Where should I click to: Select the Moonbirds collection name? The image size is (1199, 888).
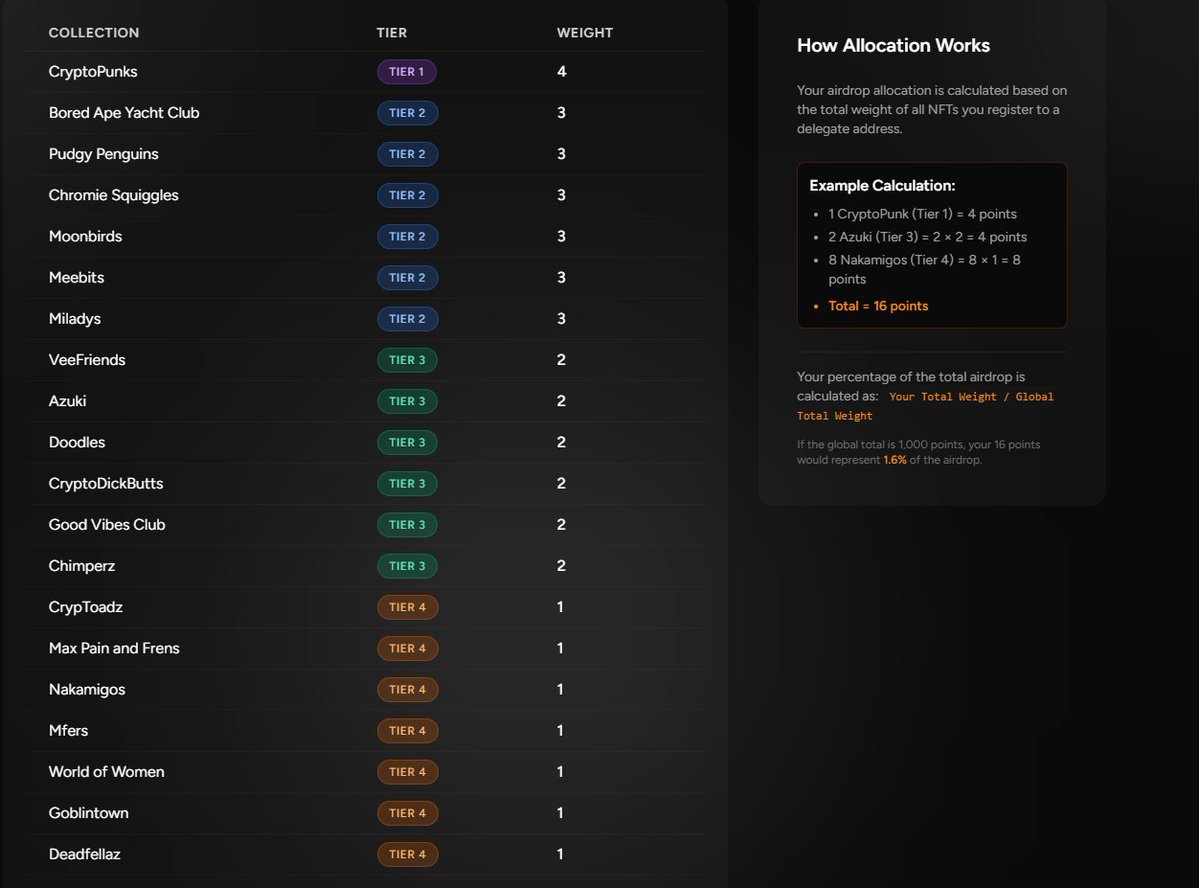click(x=86, y=236)
